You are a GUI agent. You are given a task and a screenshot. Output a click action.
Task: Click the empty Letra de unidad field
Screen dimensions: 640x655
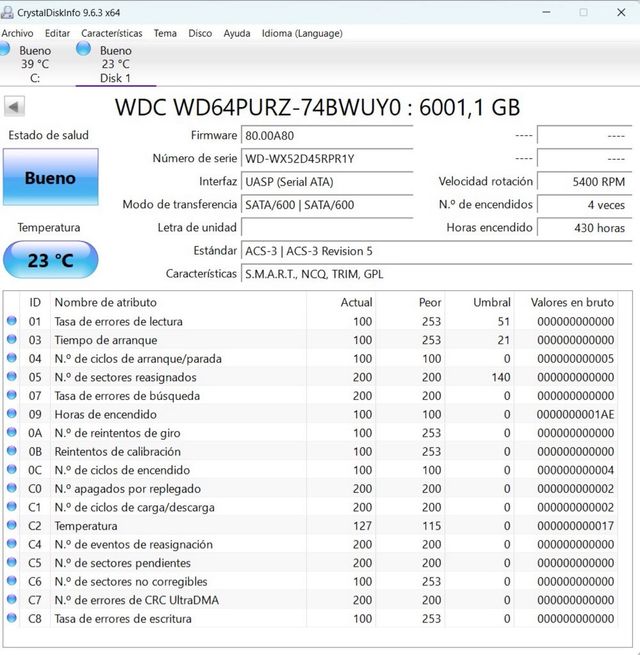point(327,228)
